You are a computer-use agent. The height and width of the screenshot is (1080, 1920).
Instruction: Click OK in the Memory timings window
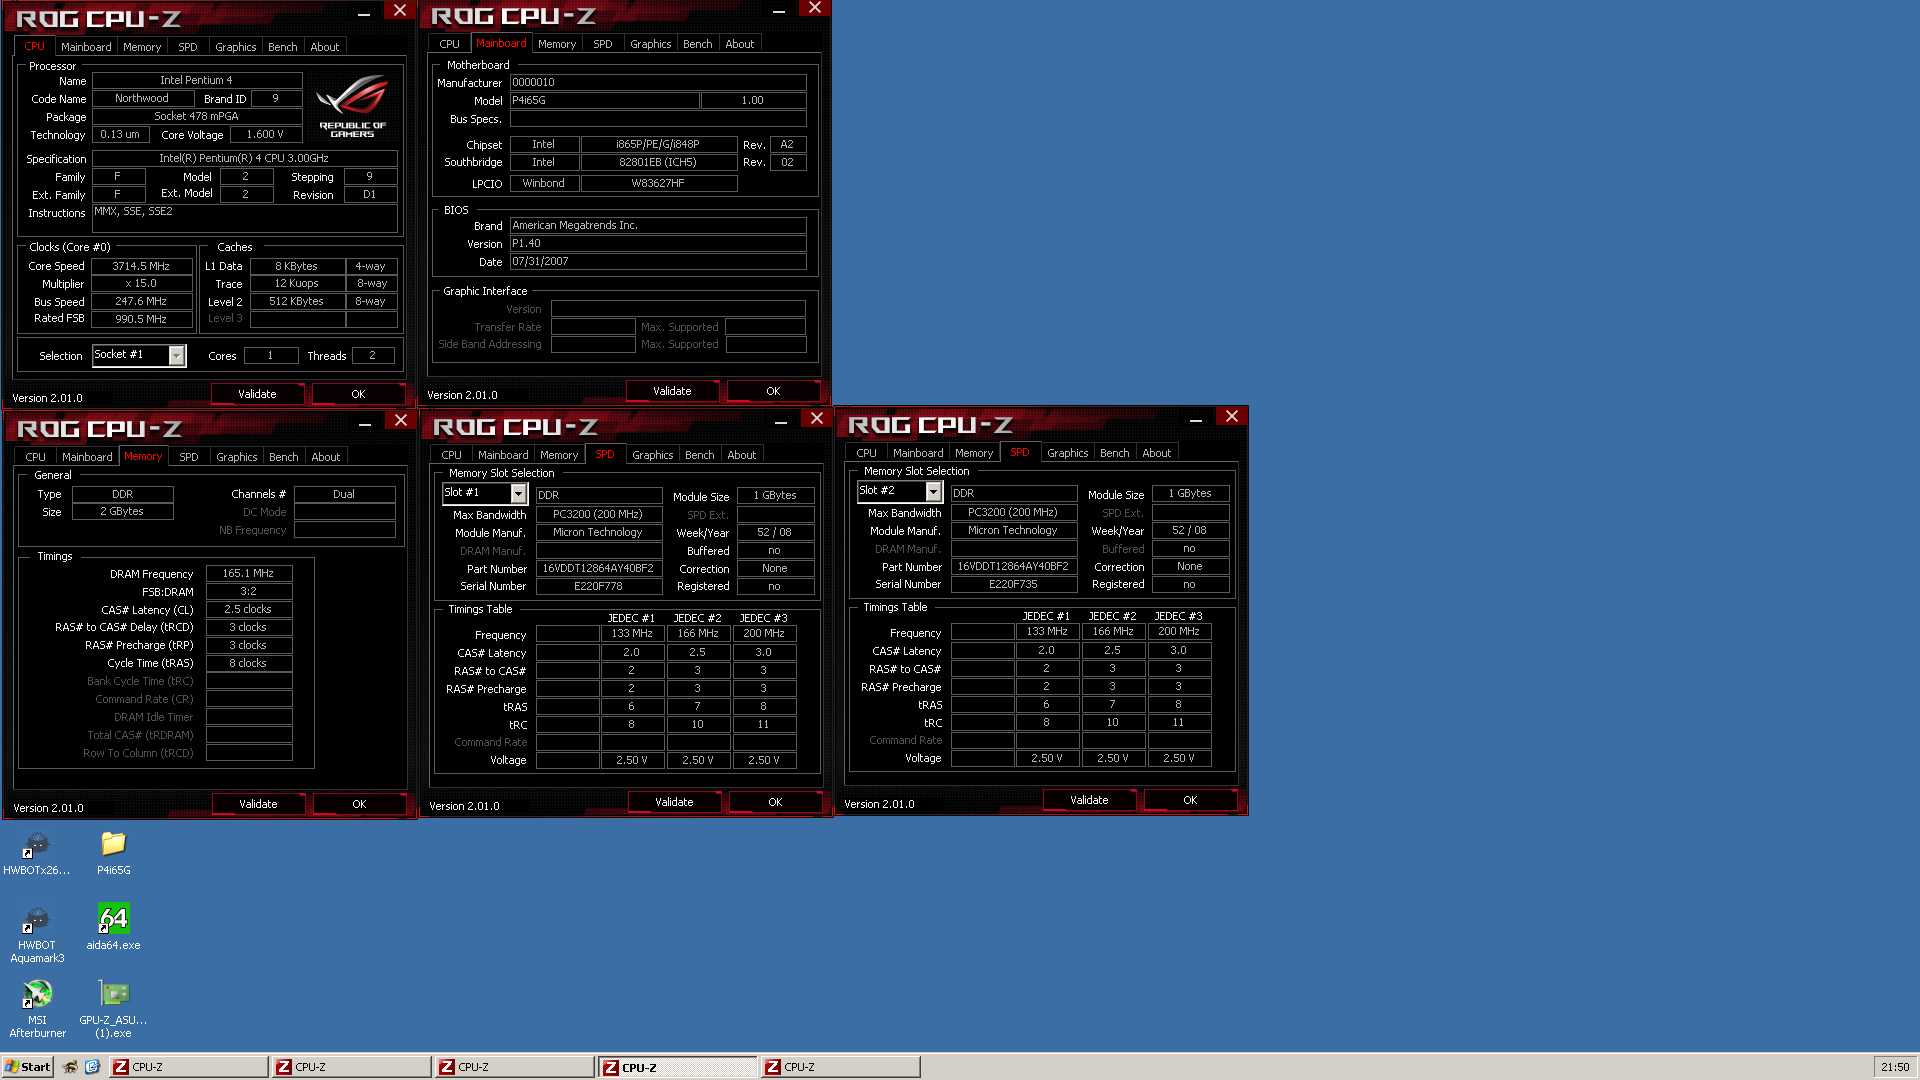[x=359, y=804]
